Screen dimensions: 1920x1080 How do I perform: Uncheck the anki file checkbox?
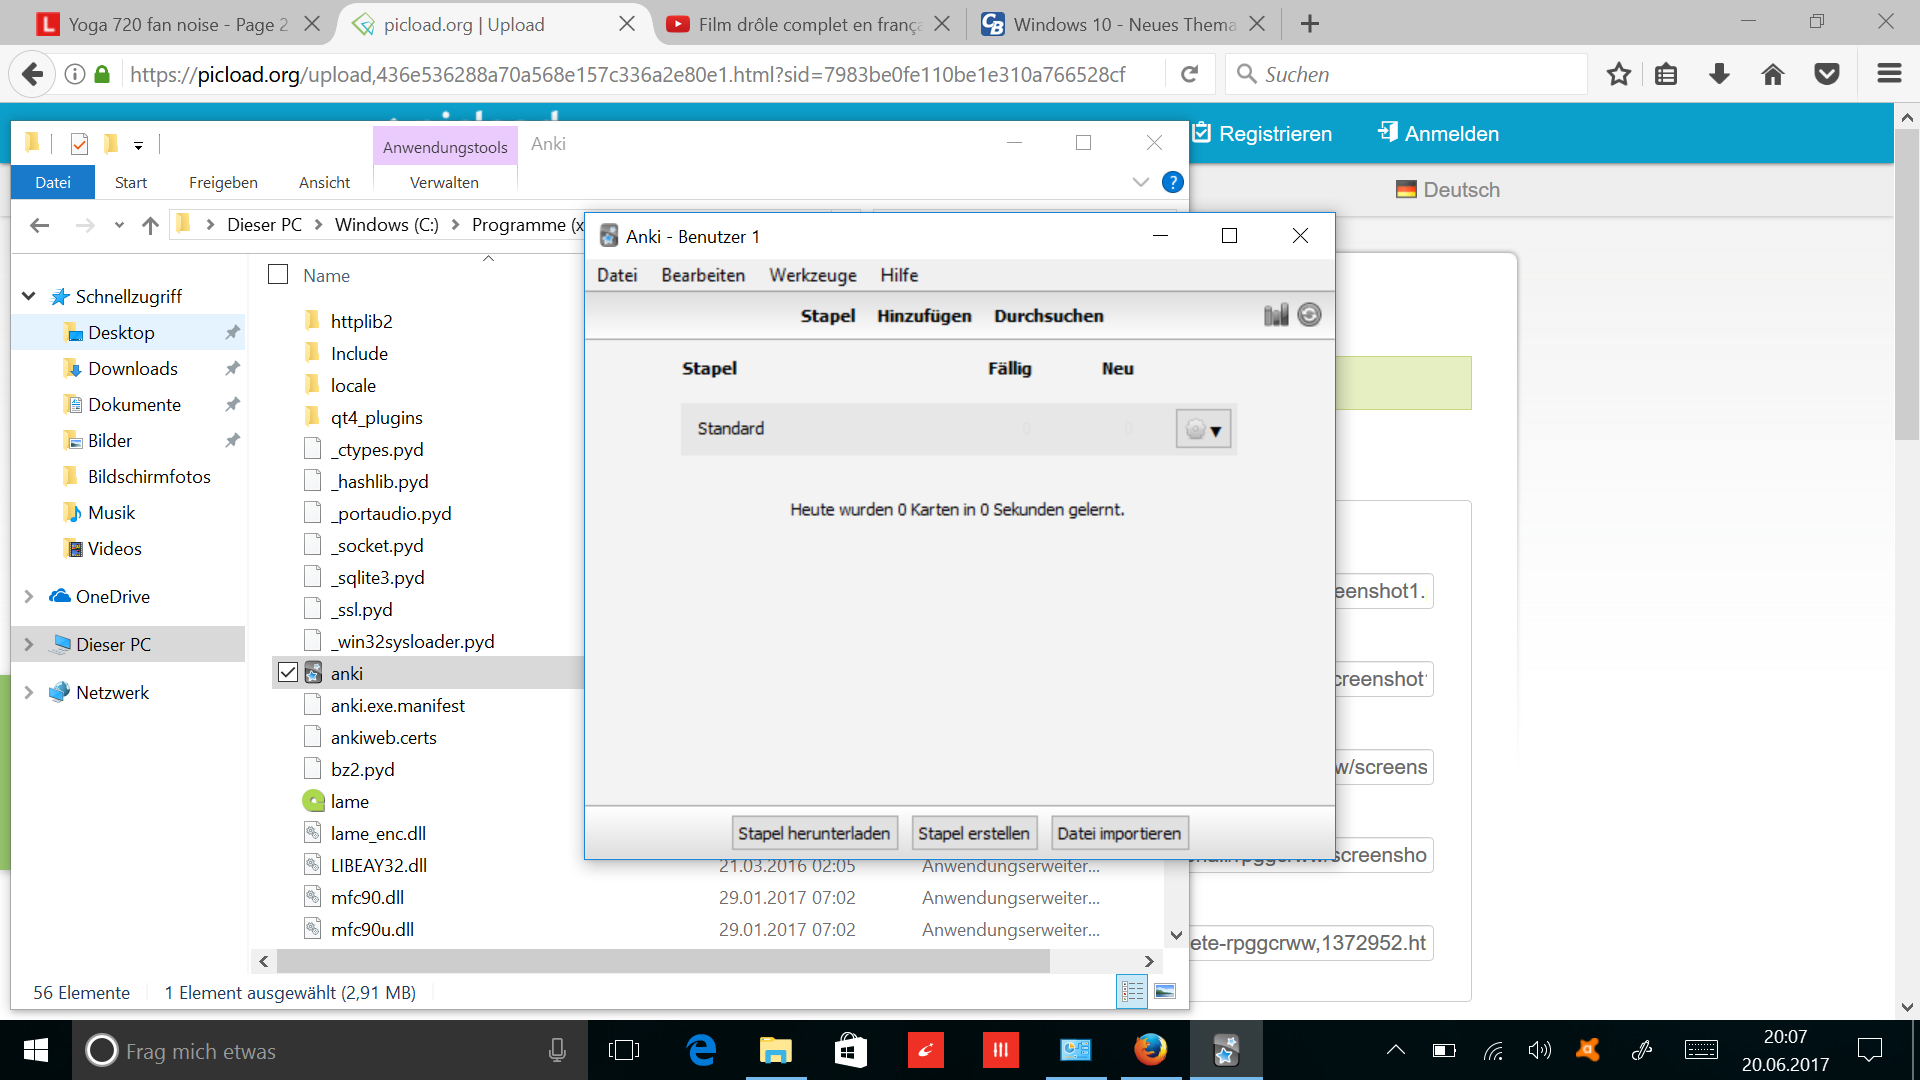[x=288, y=673]
